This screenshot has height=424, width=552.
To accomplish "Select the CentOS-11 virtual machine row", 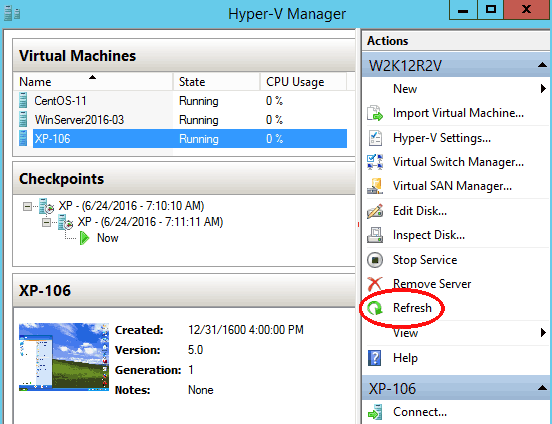I will [x=183, y=101].
